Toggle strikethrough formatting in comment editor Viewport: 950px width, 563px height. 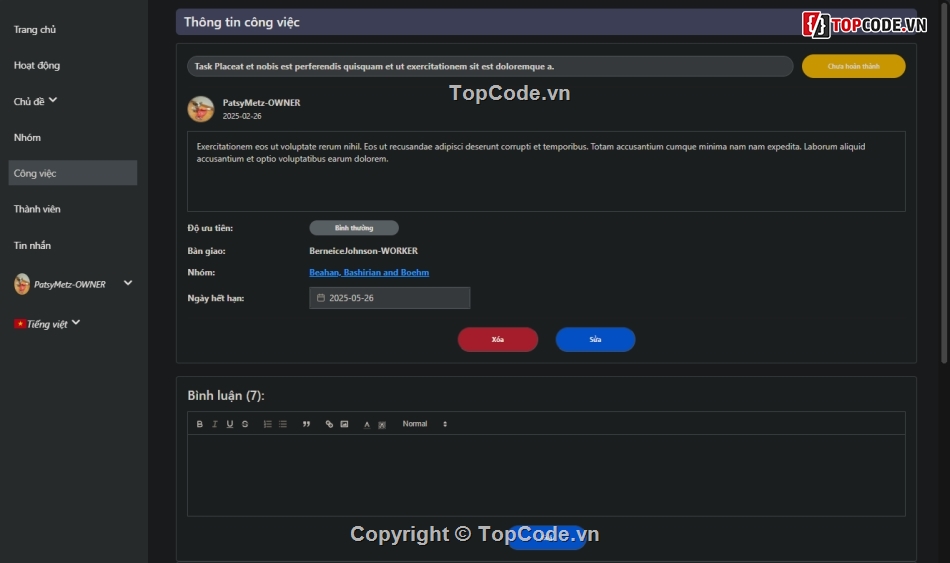(x=245, y=424)
